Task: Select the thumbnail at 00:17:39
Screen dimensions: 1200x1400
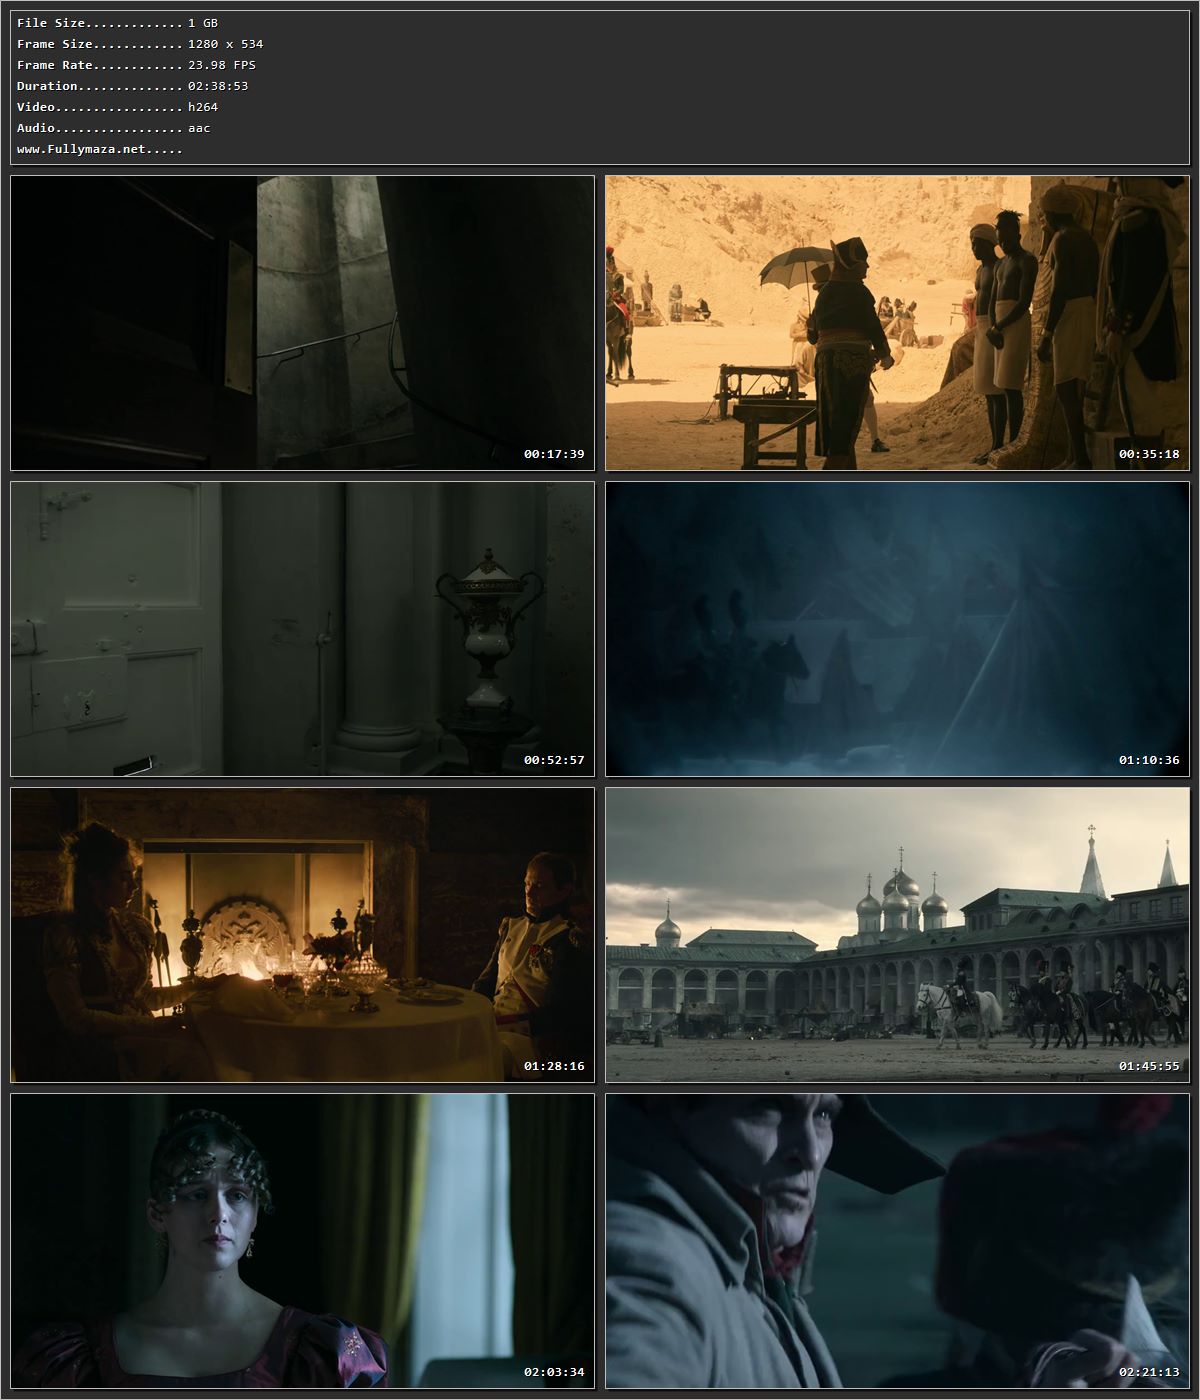Action: click(302, 323)
